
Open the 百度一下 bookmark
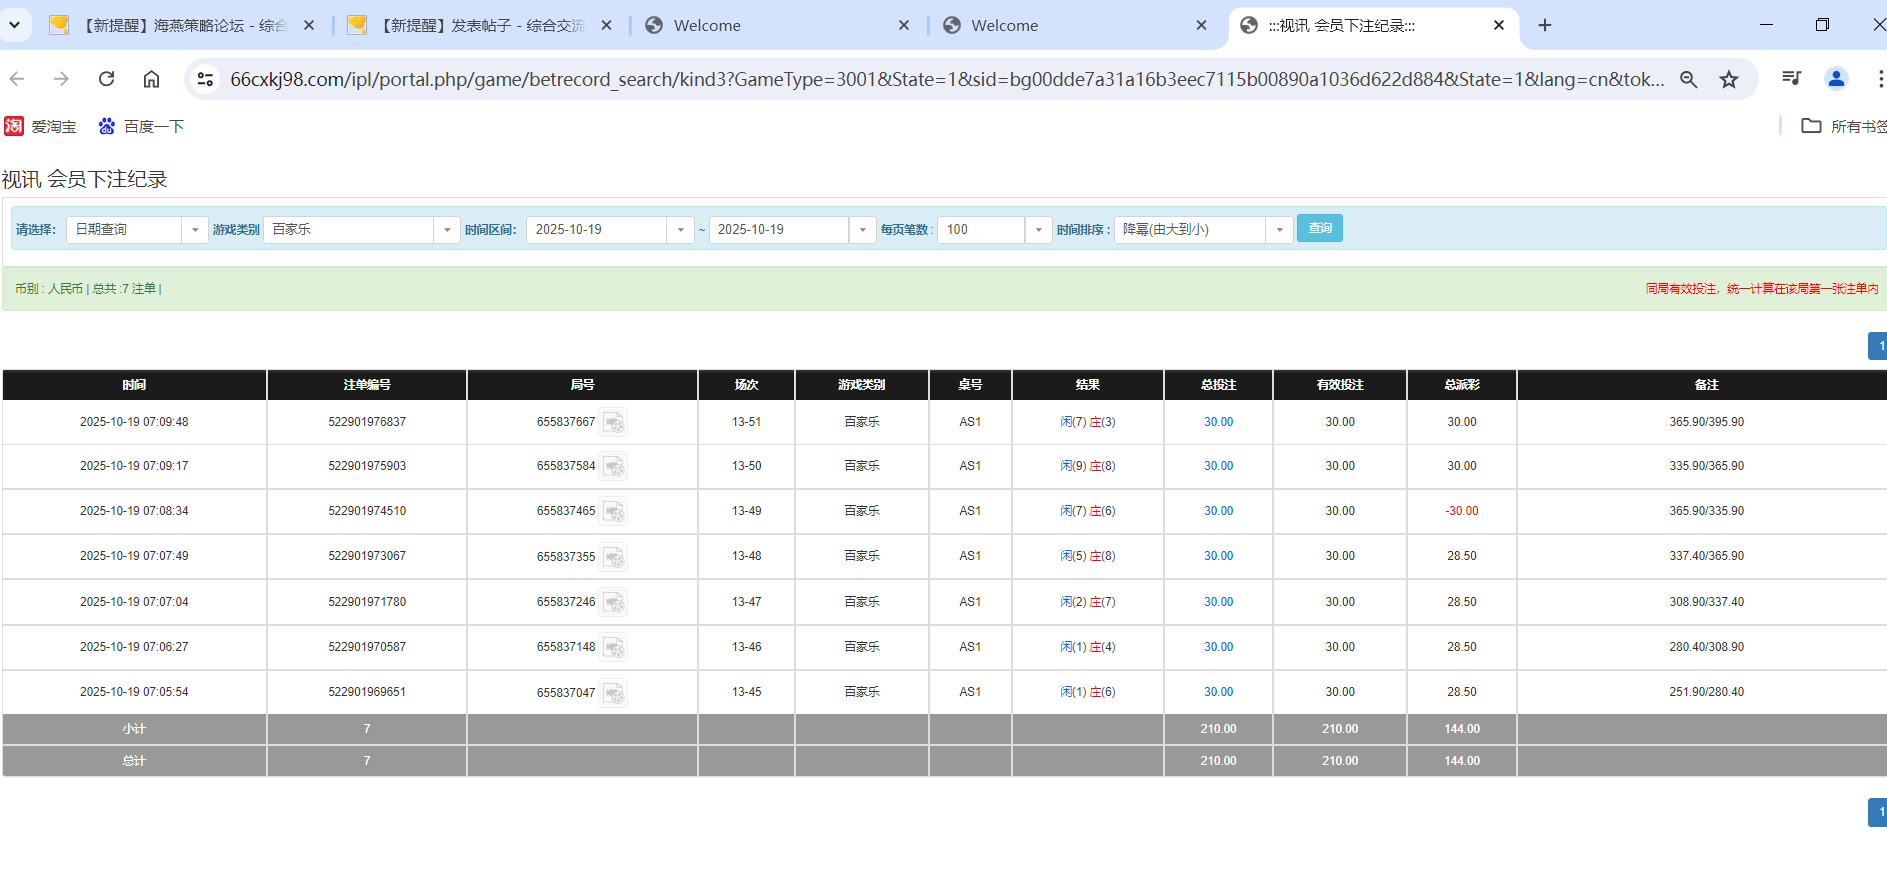click(x=141, y=127)
